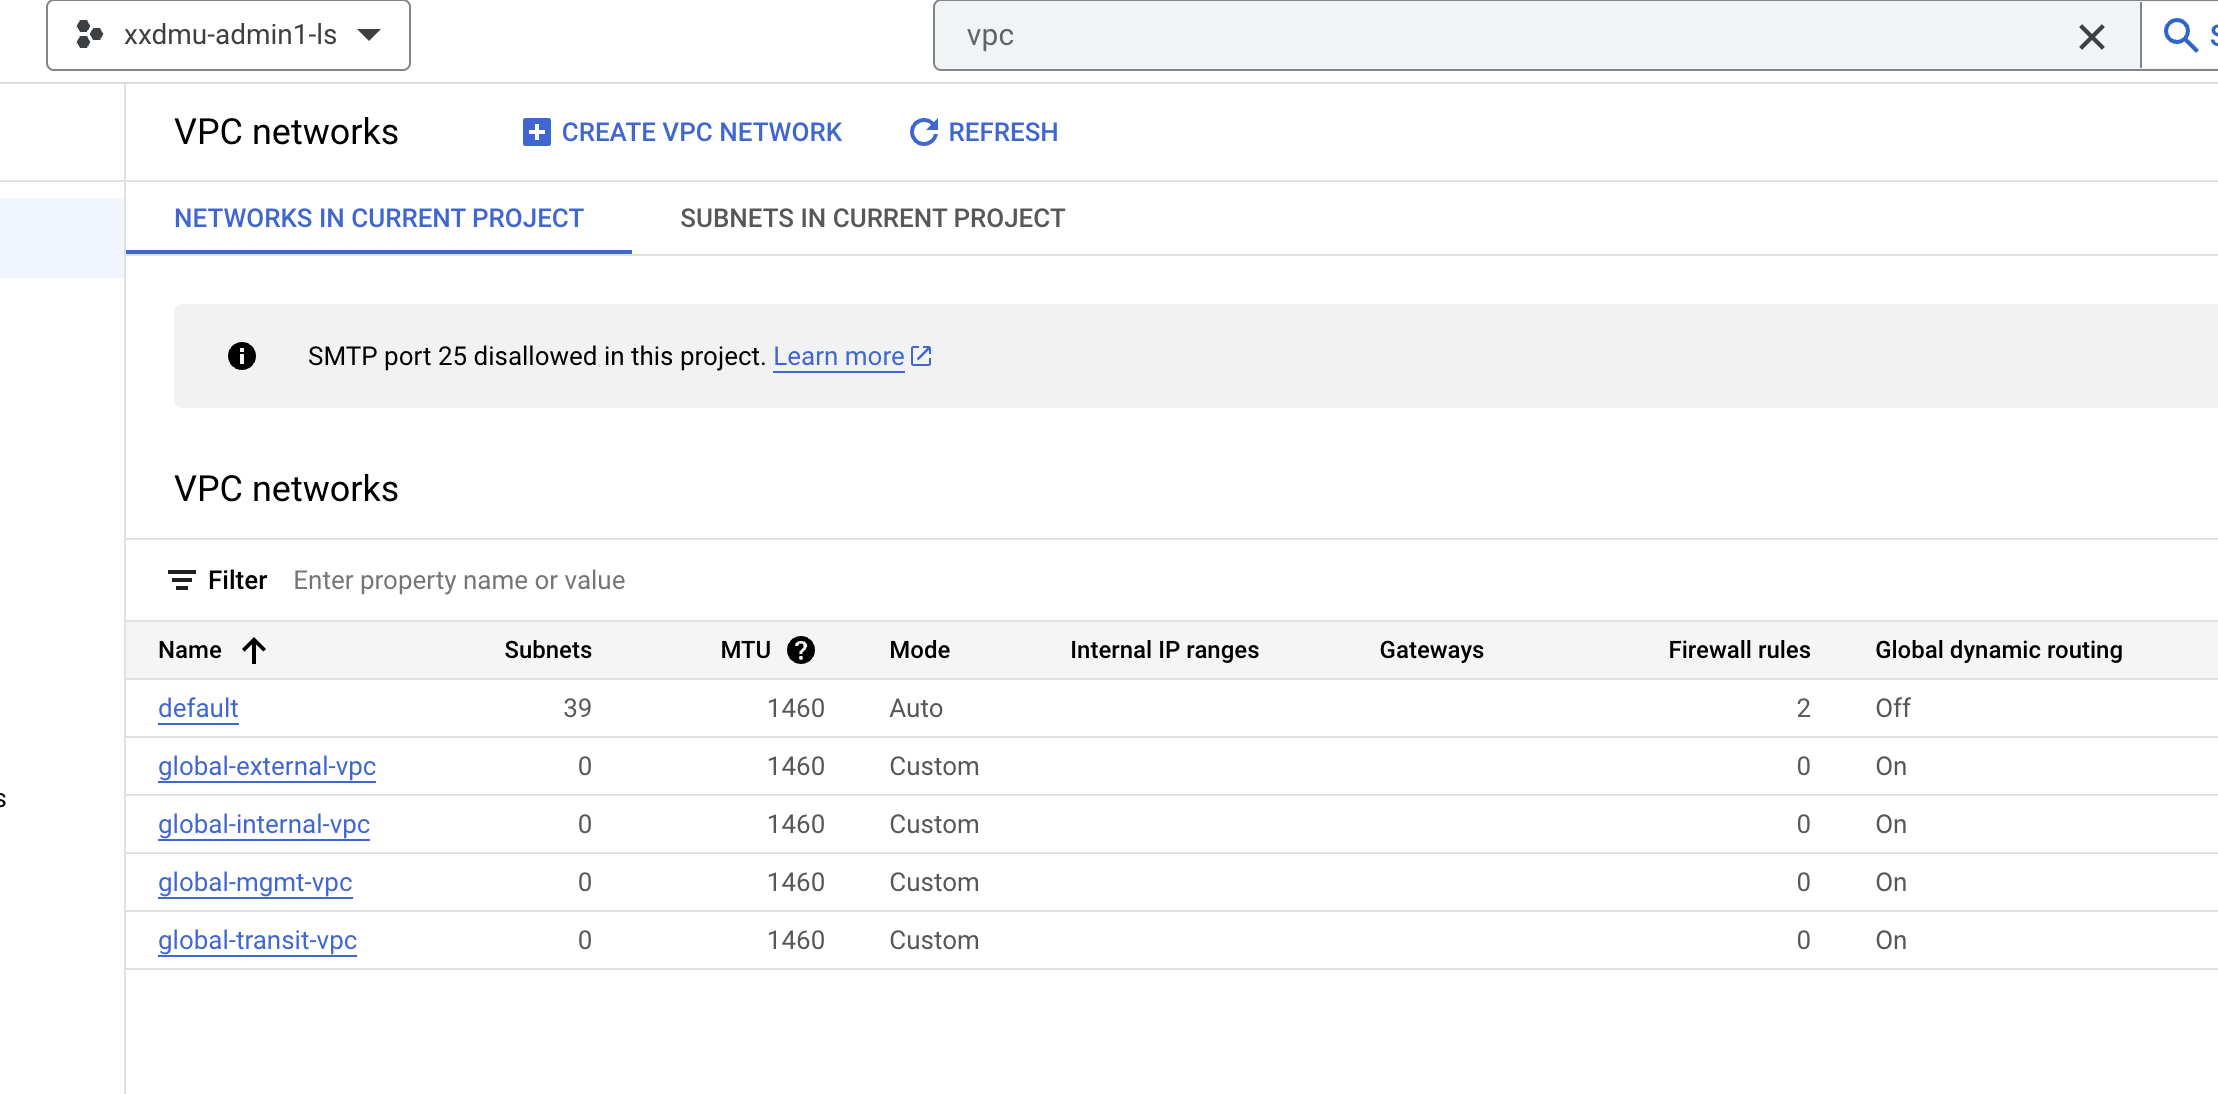Switch to SUBNETS IN CURRENT PROJECT tab
The image size is (2218, 1094).
point(872,218)
